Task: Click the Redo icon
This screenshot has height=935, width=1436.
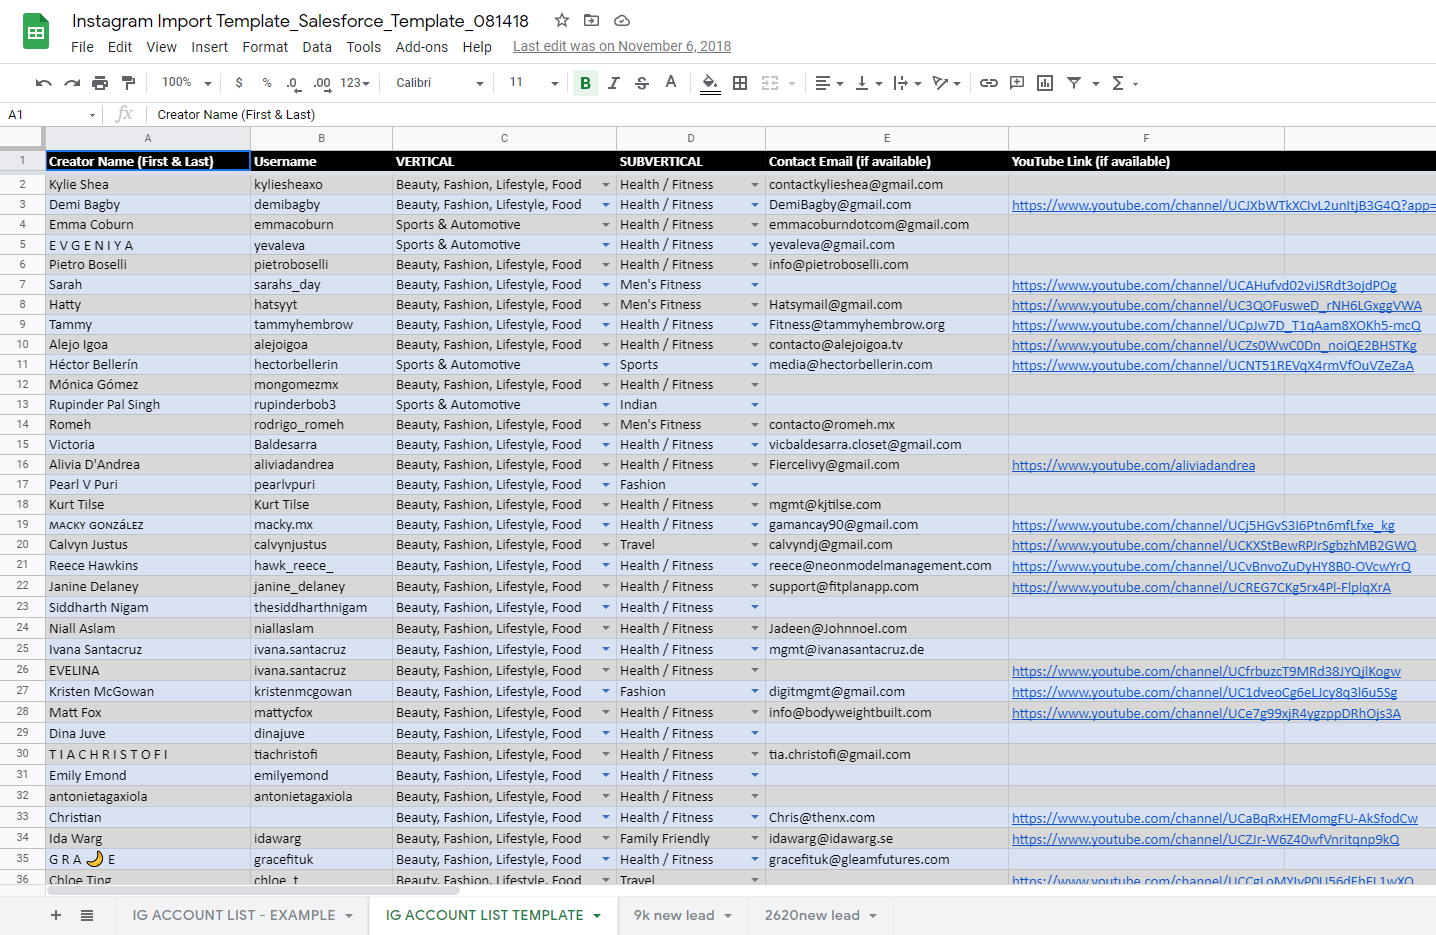Action: 72,83
